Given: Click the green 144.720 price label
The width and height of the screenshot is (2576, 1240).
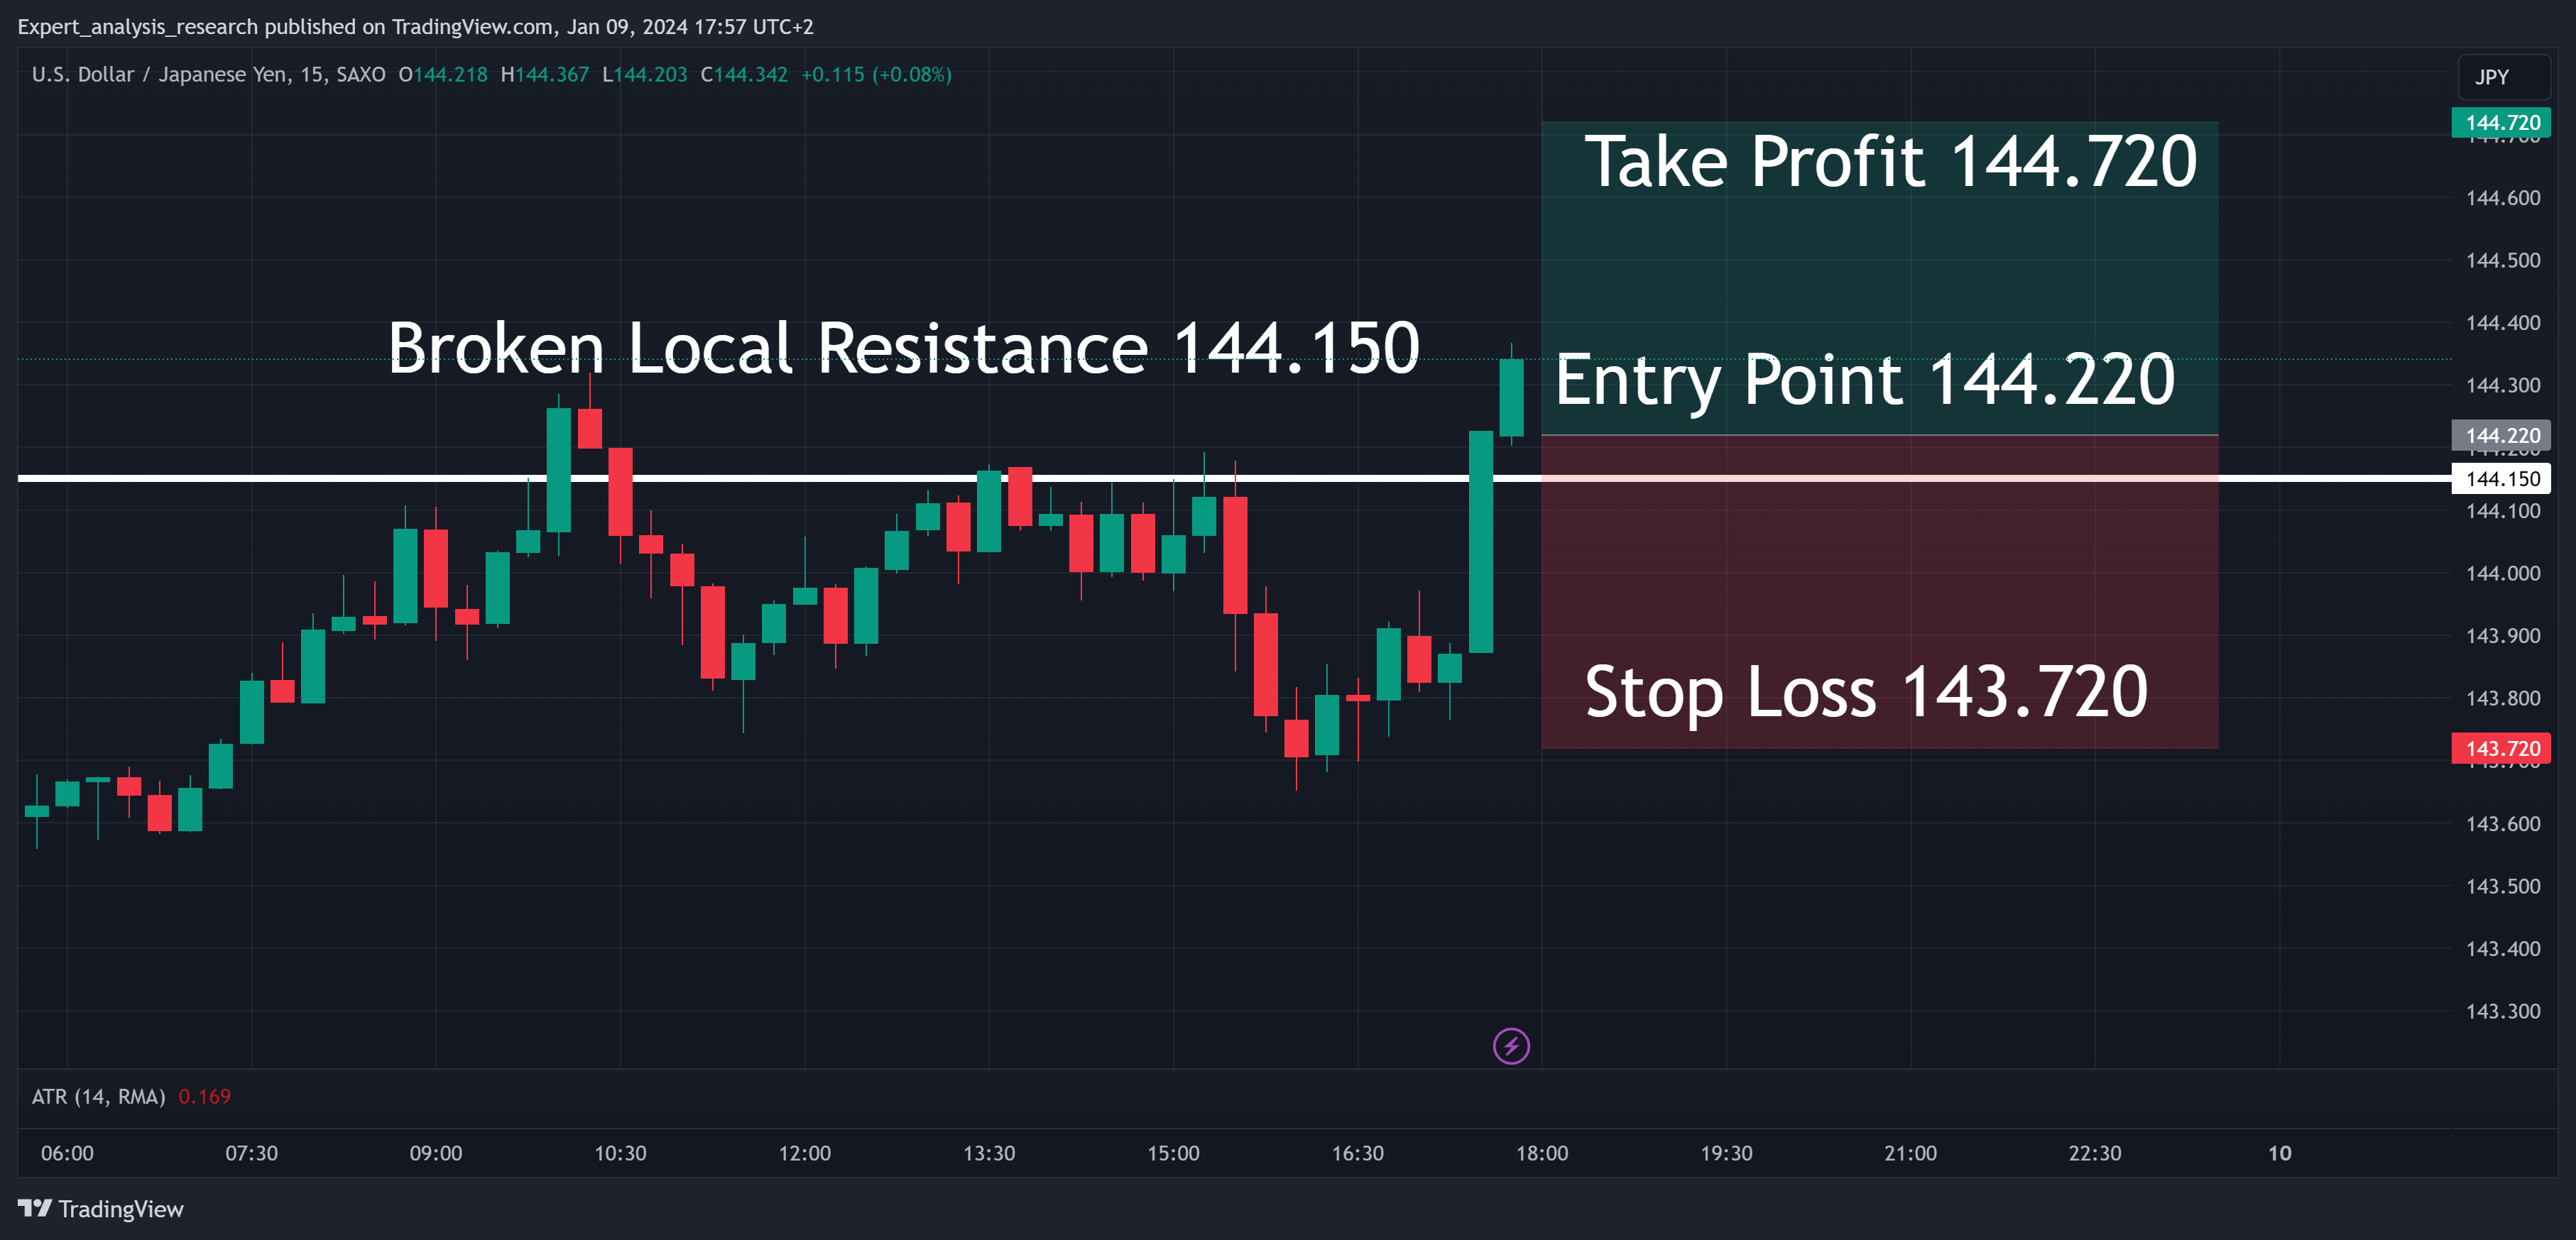Looking at the screenshot, I should (x=2501, y=123).
